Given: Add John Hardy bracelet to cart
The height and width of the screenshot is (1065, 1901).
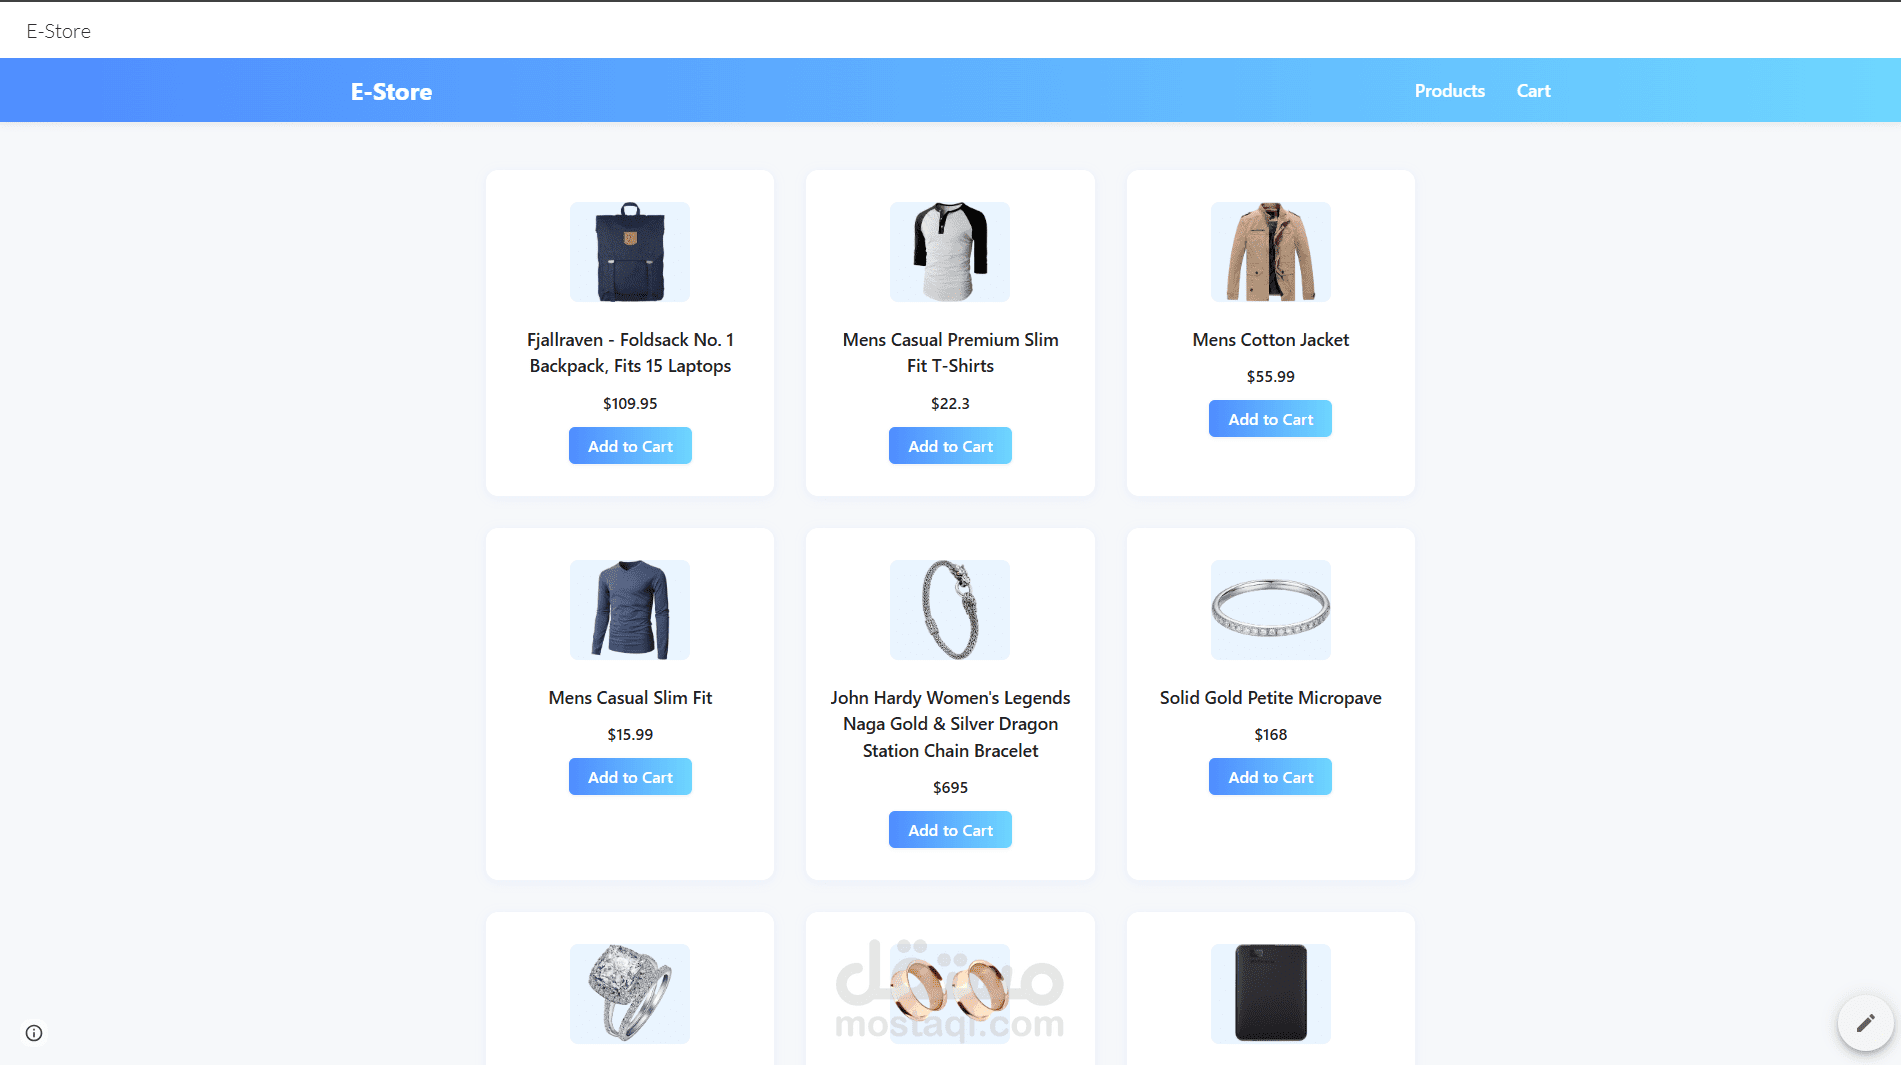Looking at the screenshot, I should (950, 830).
